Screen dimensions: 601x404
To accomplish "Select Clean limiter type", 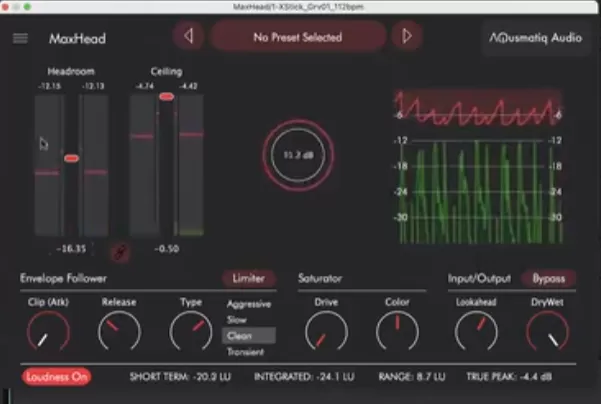I will (x=249, y=336).
